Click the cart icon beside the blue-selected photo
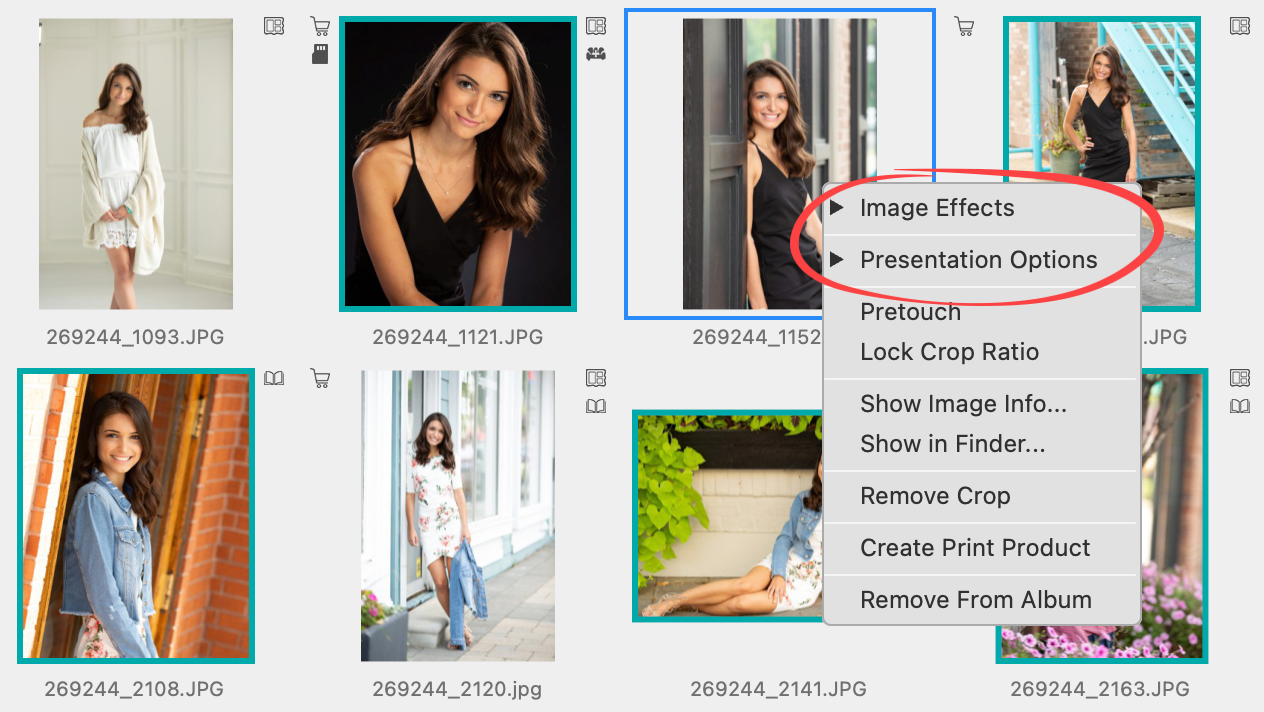The width and height of the screenshot is (1264, 712). [x=964, y=26]
